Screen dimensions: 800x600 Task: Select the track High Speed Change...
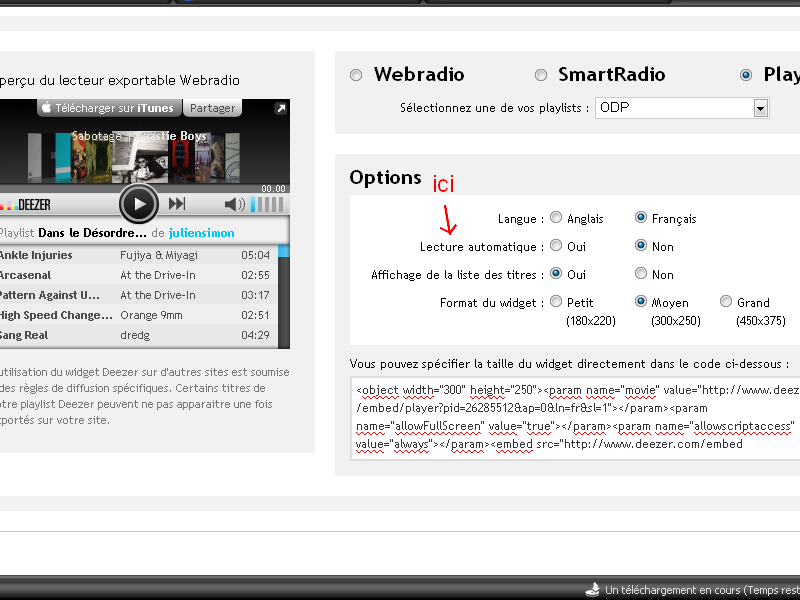pos(56,315)
